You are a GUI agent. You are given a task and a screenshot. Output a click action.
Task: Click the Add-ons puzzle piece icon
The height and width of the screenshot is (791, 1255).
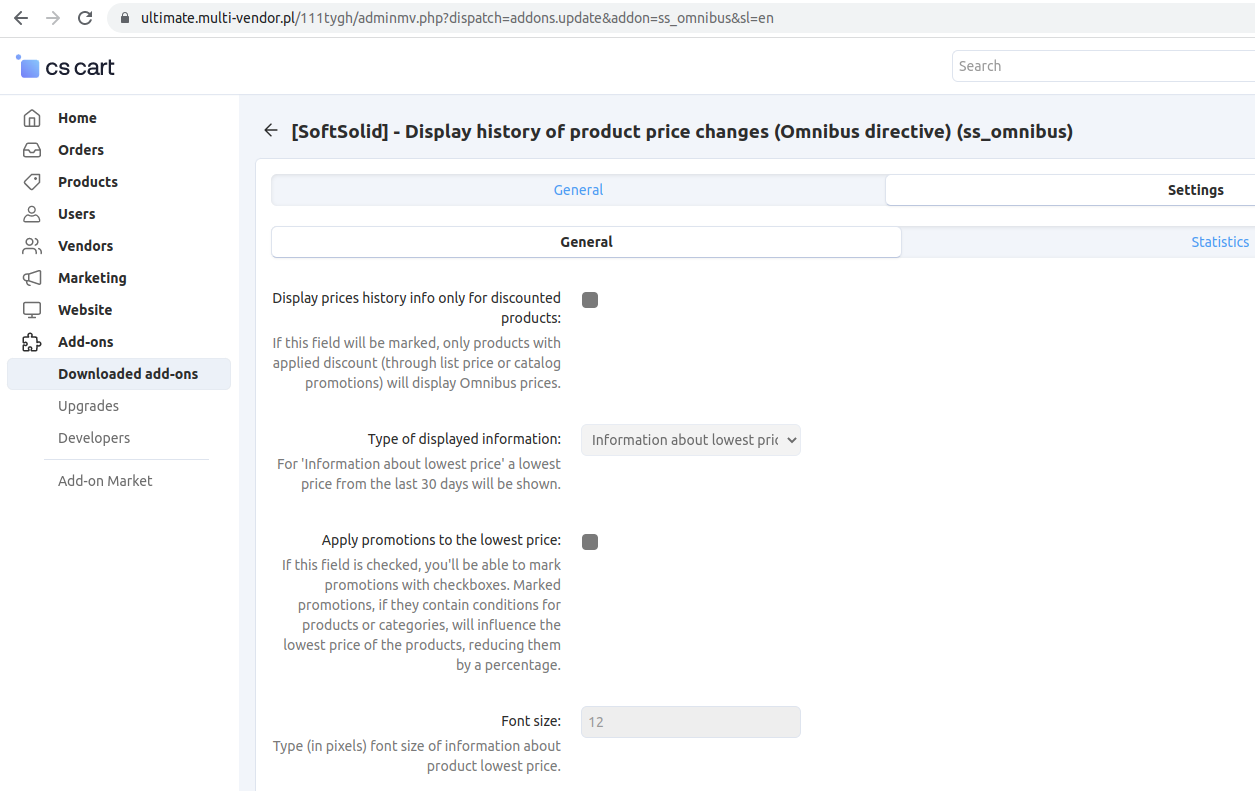pyautogui.click(x=32, y=342)
